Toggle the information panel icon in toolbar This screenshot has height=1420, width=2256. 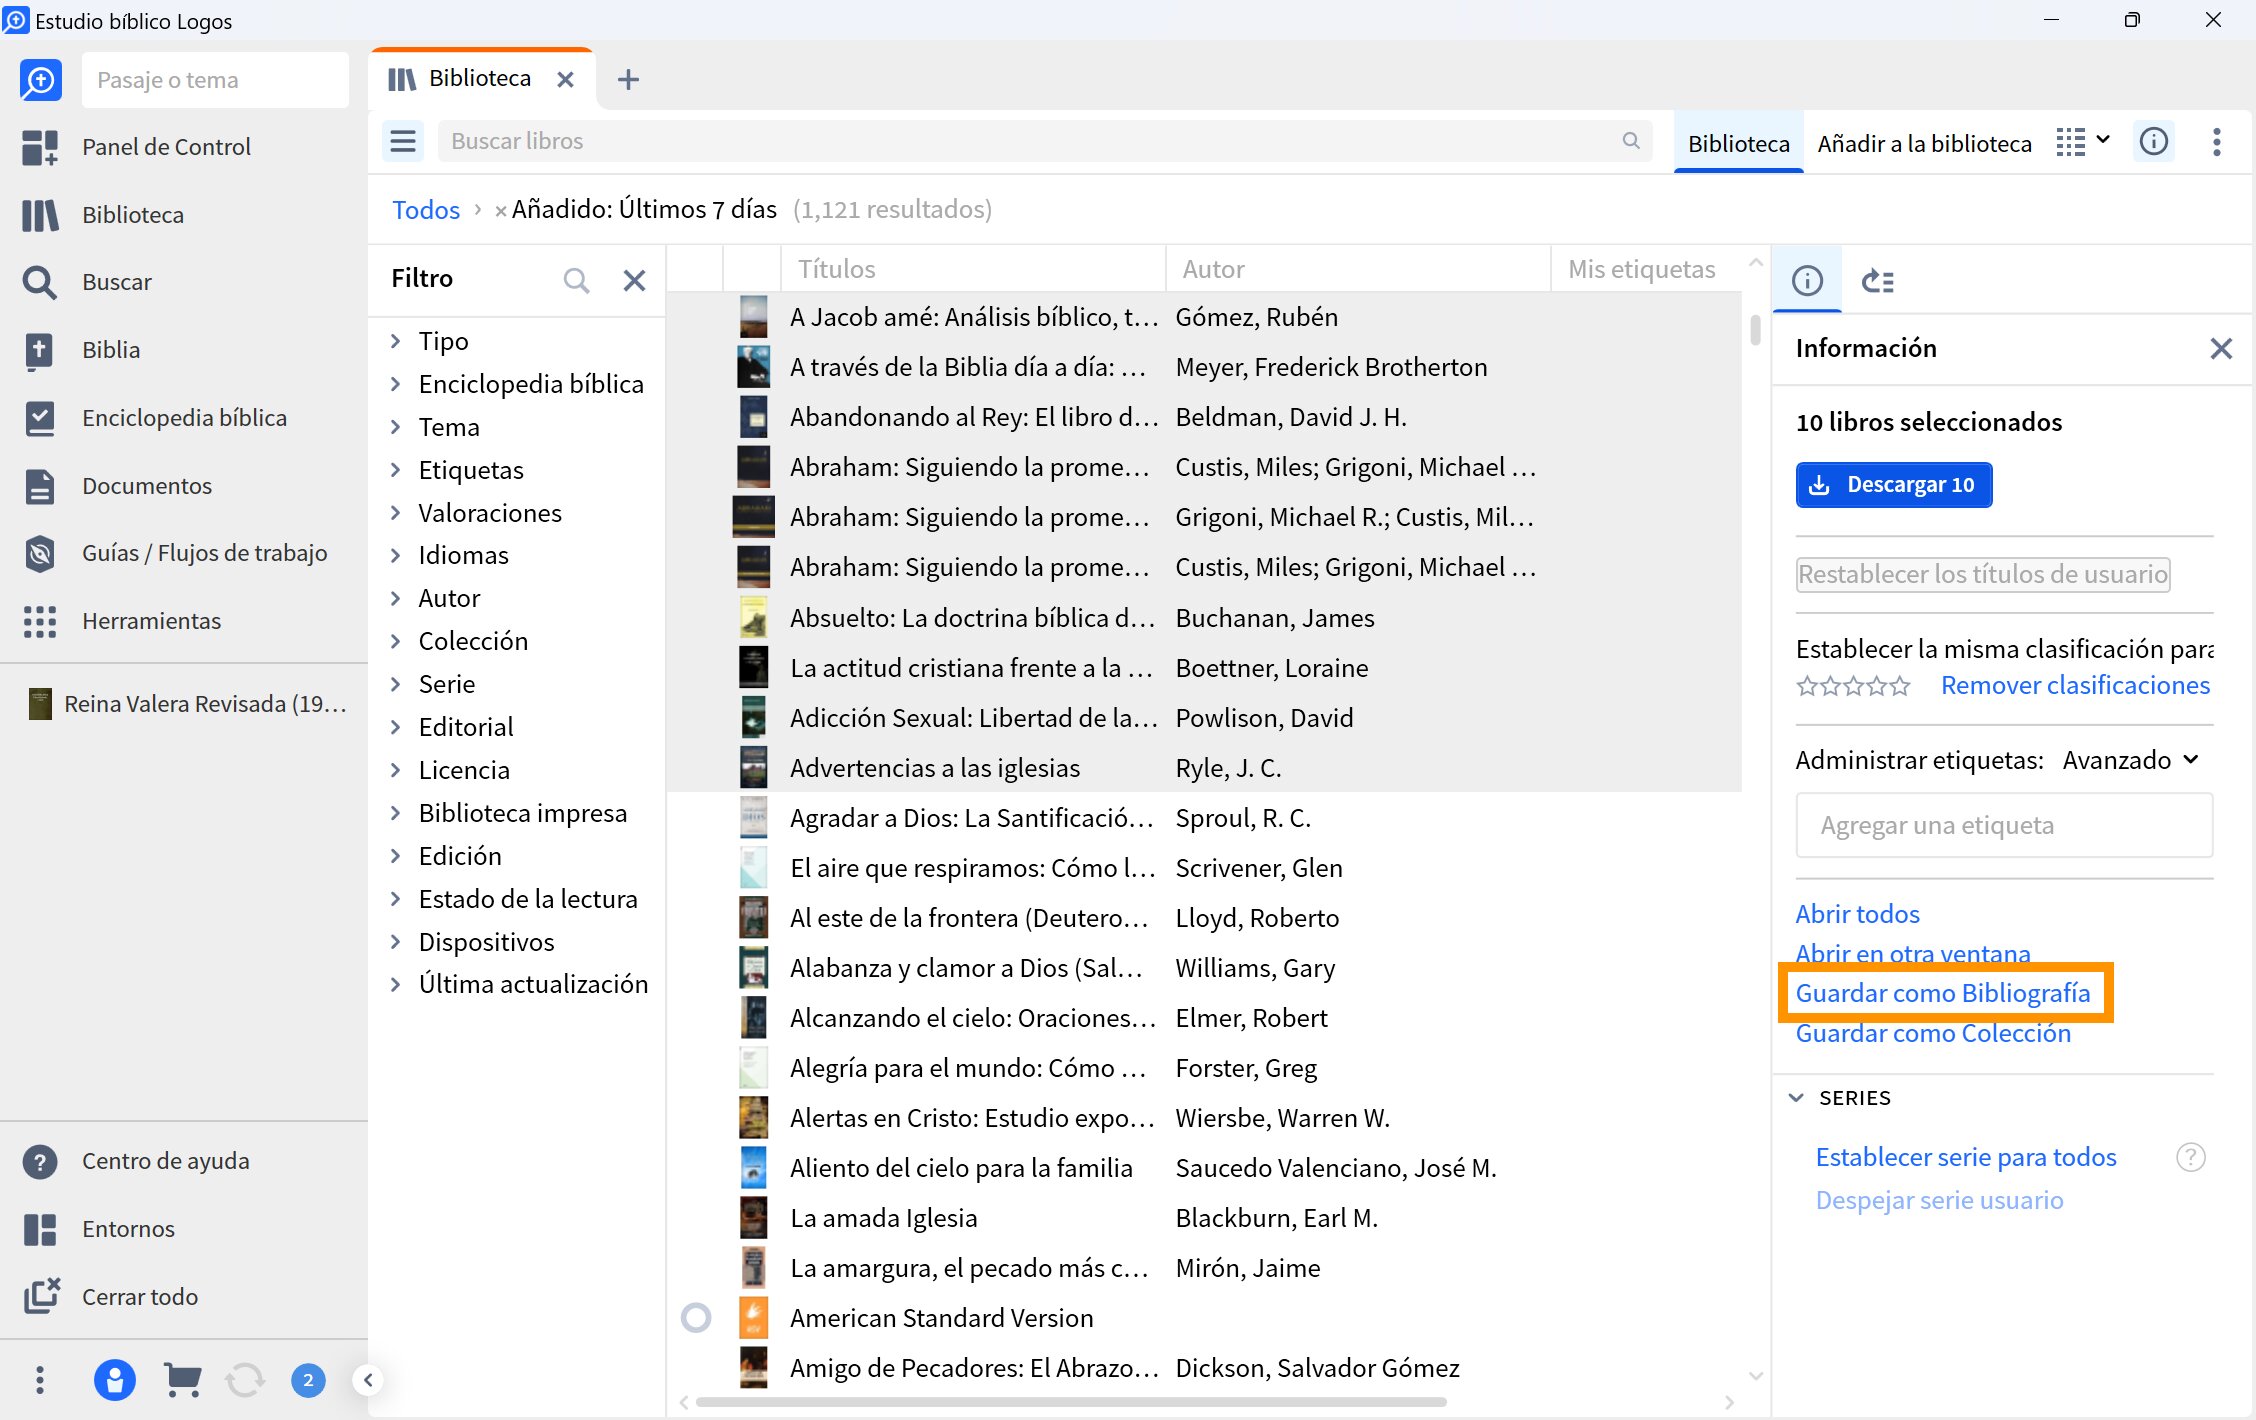pos(2154,141)
